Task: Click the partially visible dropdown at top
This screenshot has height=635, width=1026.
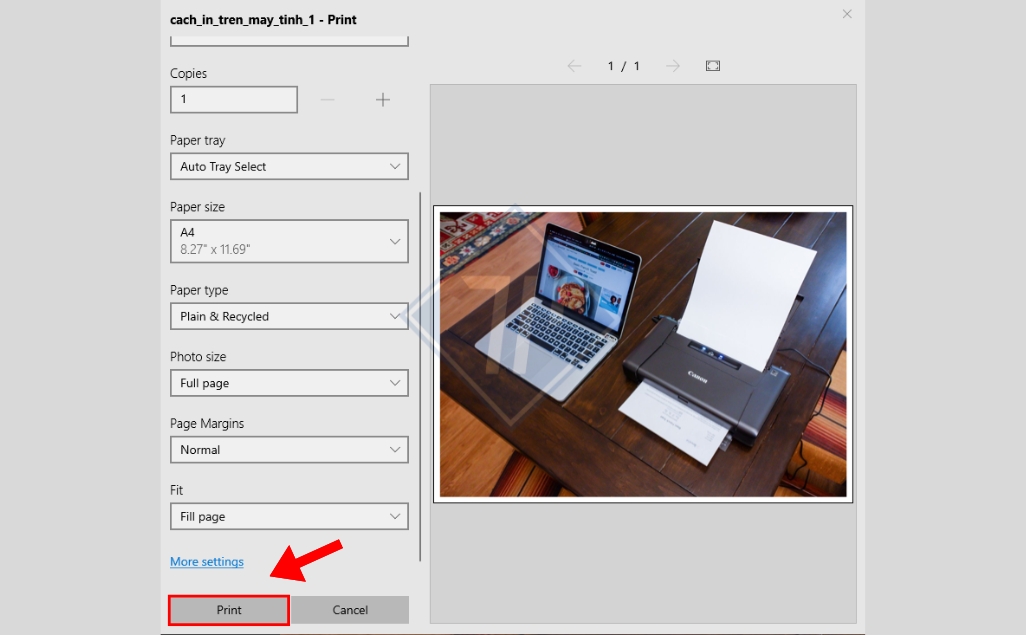Action: coord(289,41)
